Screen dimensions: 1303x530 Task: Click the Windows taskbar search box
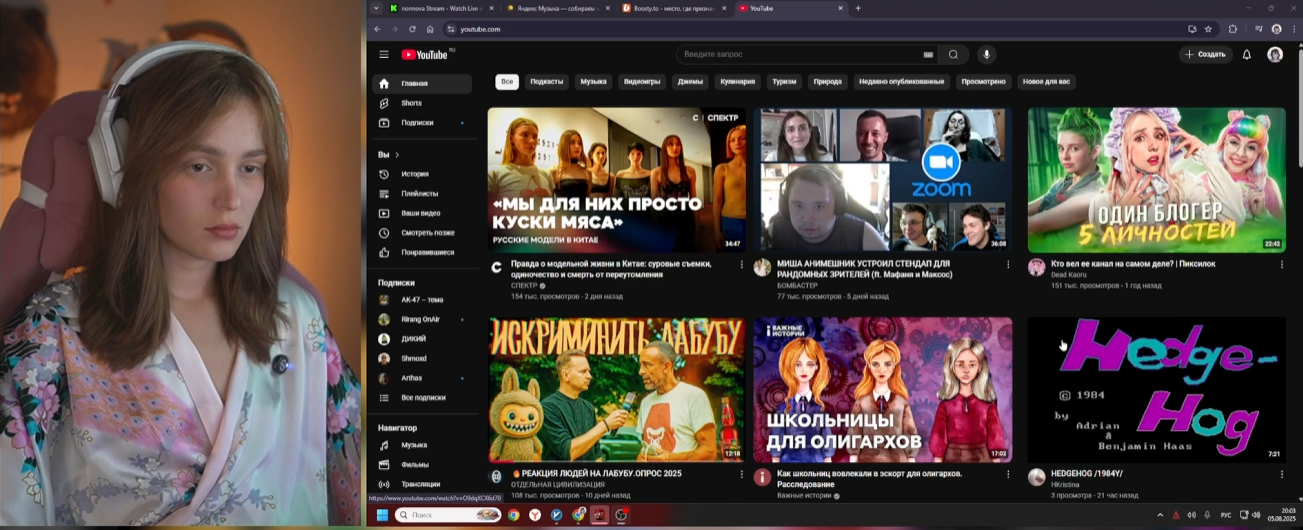[448, 515]
